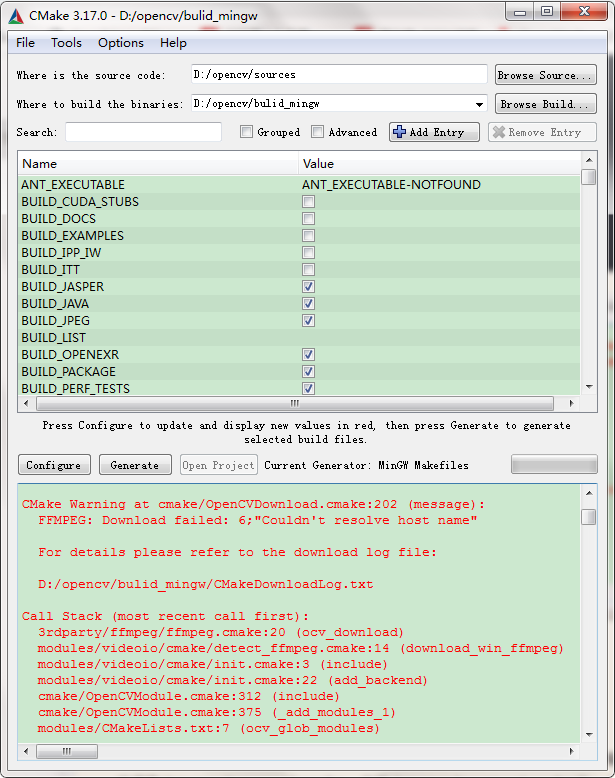This screenshot has height=778, width=615.
Task: Uncheck the BUILD_JASPER option
Action: click(x=308, y=286)
